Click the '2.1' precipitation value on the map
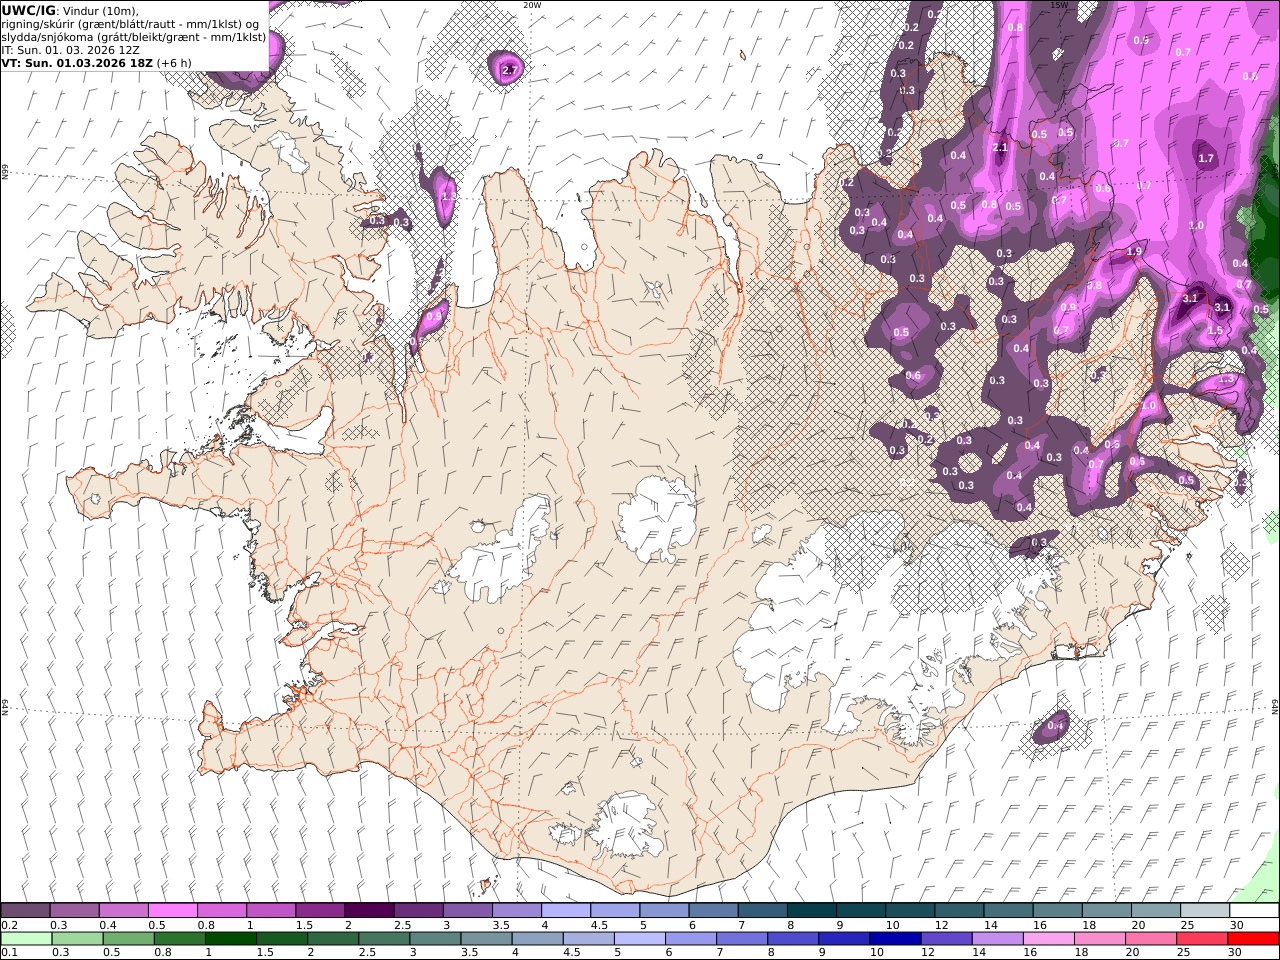1280x960 pixels. 999,148
